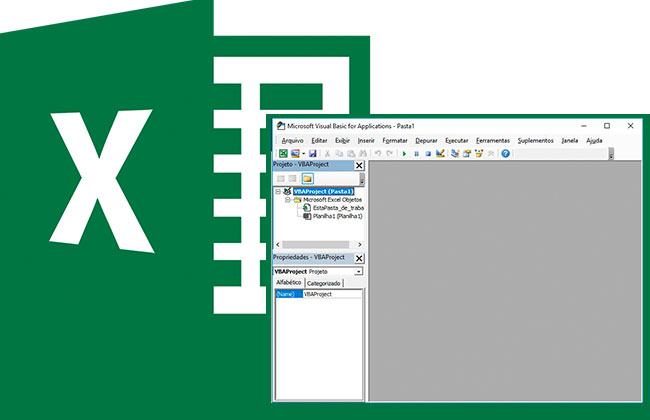Click the Break pause icon
Image resolution: width=650 pixels, height=420 pixels.
click(416, 154)
